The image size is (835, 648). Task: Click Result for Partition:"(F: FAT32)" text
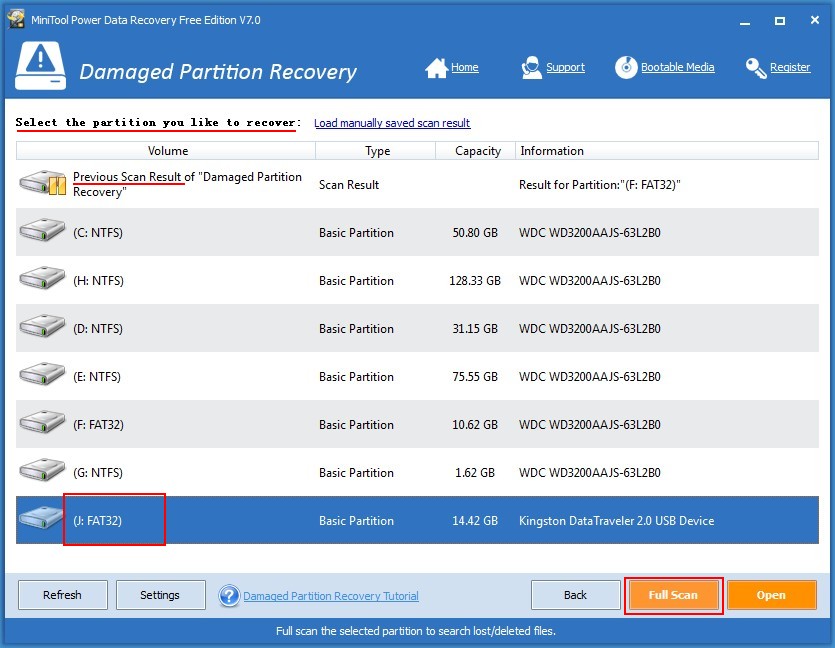[x=600, y=185]
